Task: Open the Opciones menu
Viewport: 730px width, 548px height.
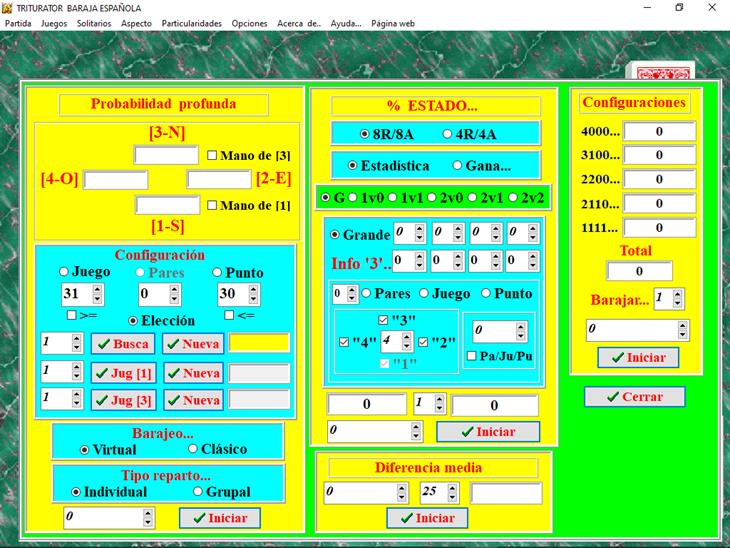Action: (x=249, y=23)
